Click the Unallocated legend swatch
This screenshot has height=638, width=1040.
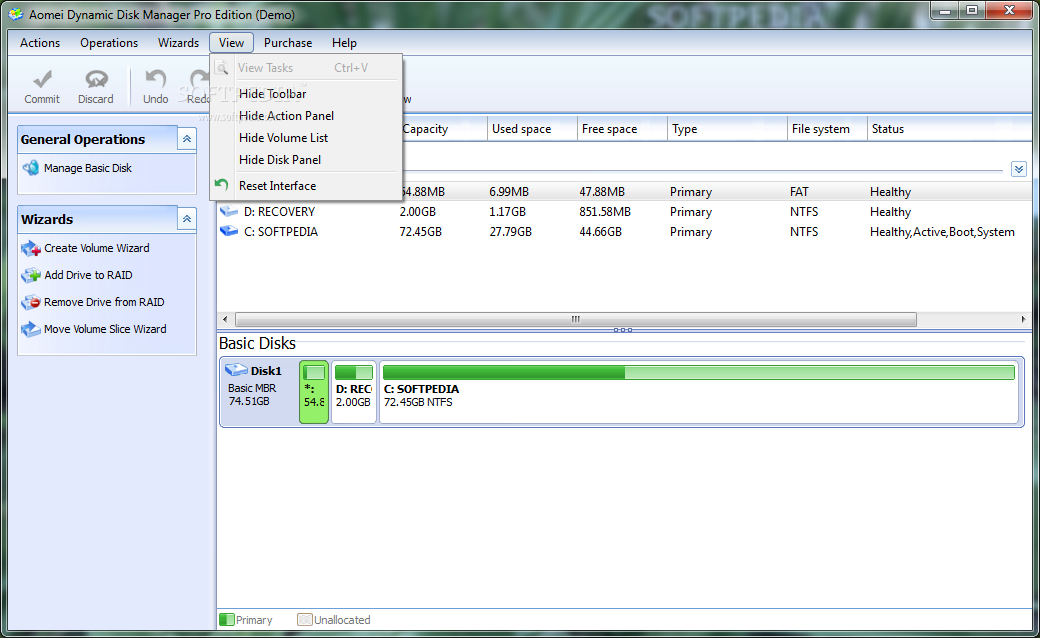305,619
